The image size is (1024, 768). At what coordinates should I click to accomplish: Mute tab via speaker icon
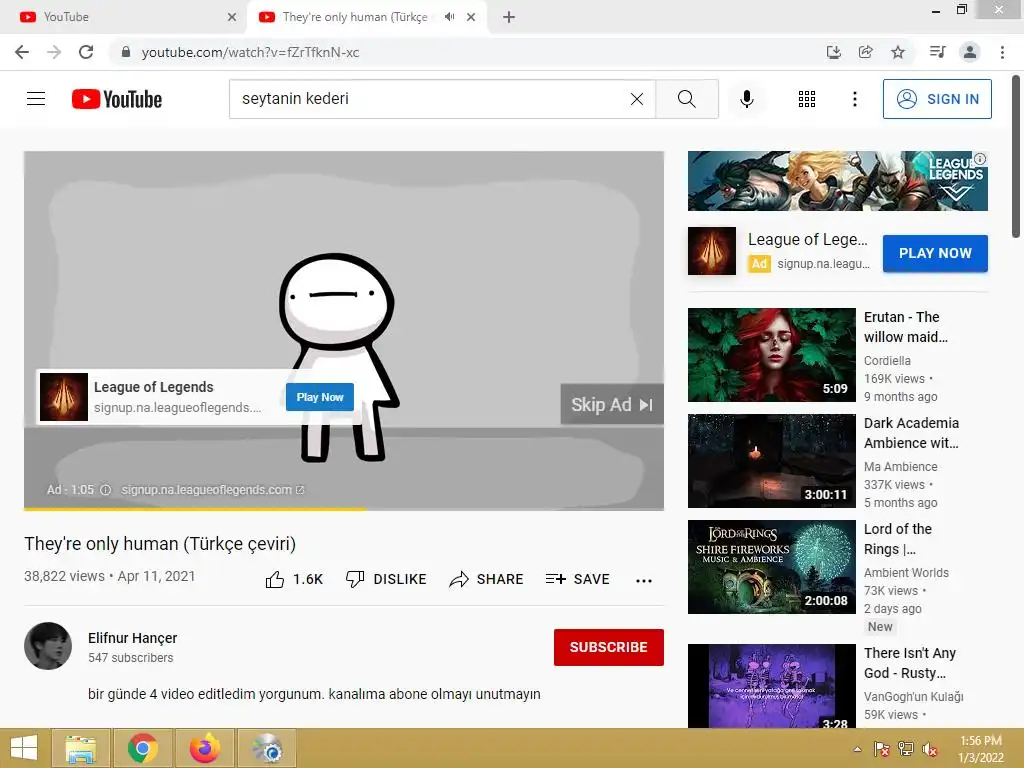point(449,17)
